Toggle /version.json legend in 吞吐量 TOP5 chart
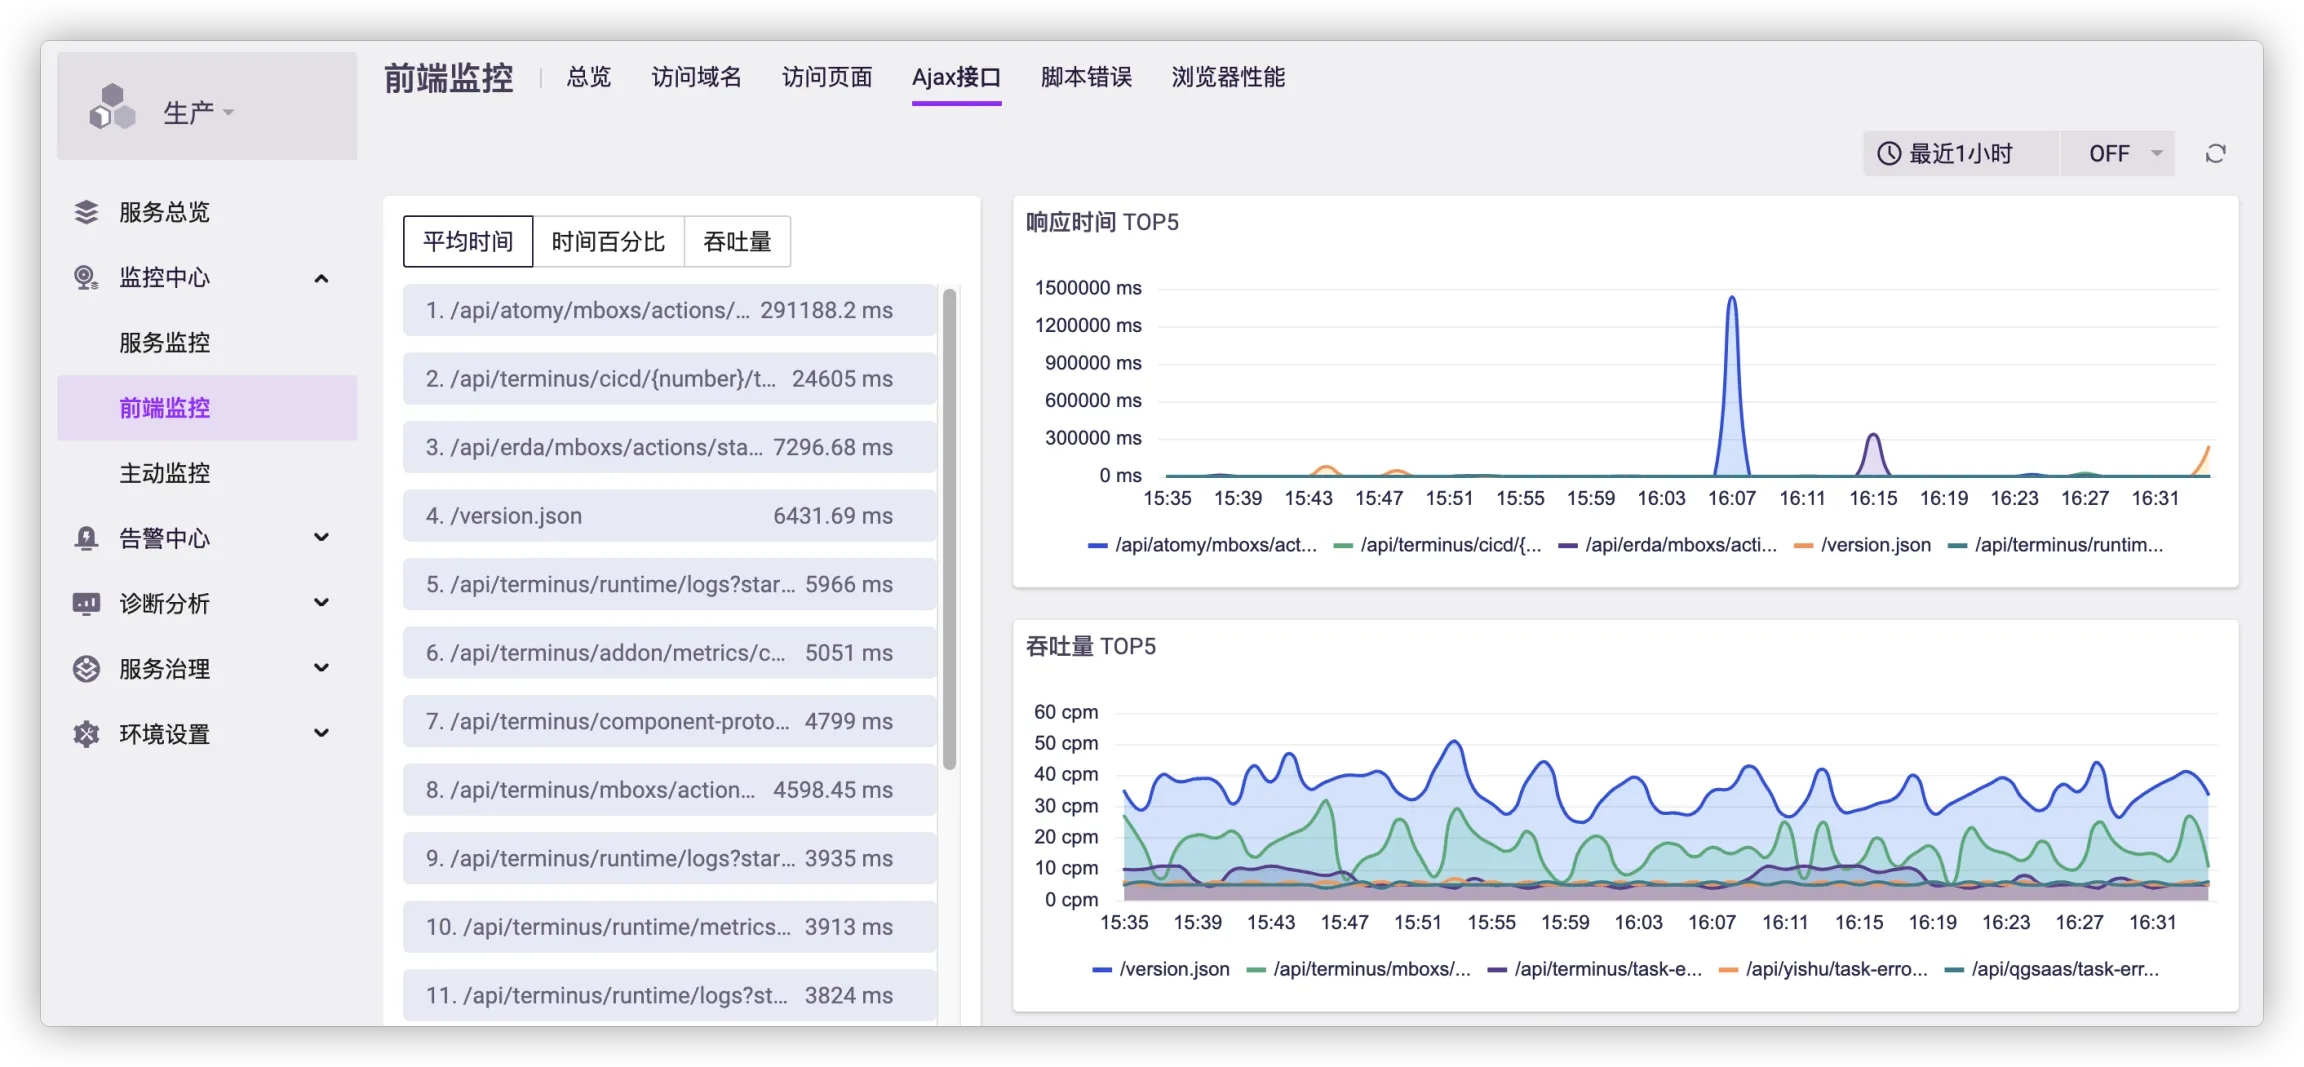2304x1067 pixels. pyautogui.click(x=1161, y=969)
